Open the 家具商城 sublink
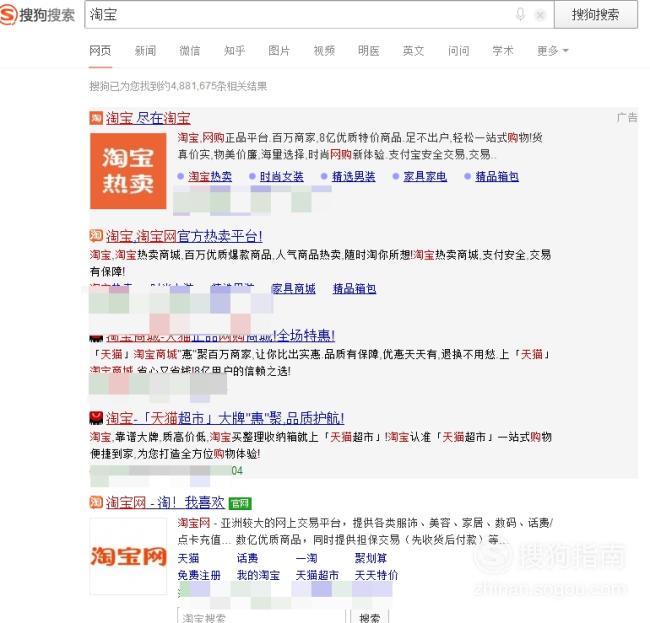This screenshot has height=623, width=650. pos(293,288)
